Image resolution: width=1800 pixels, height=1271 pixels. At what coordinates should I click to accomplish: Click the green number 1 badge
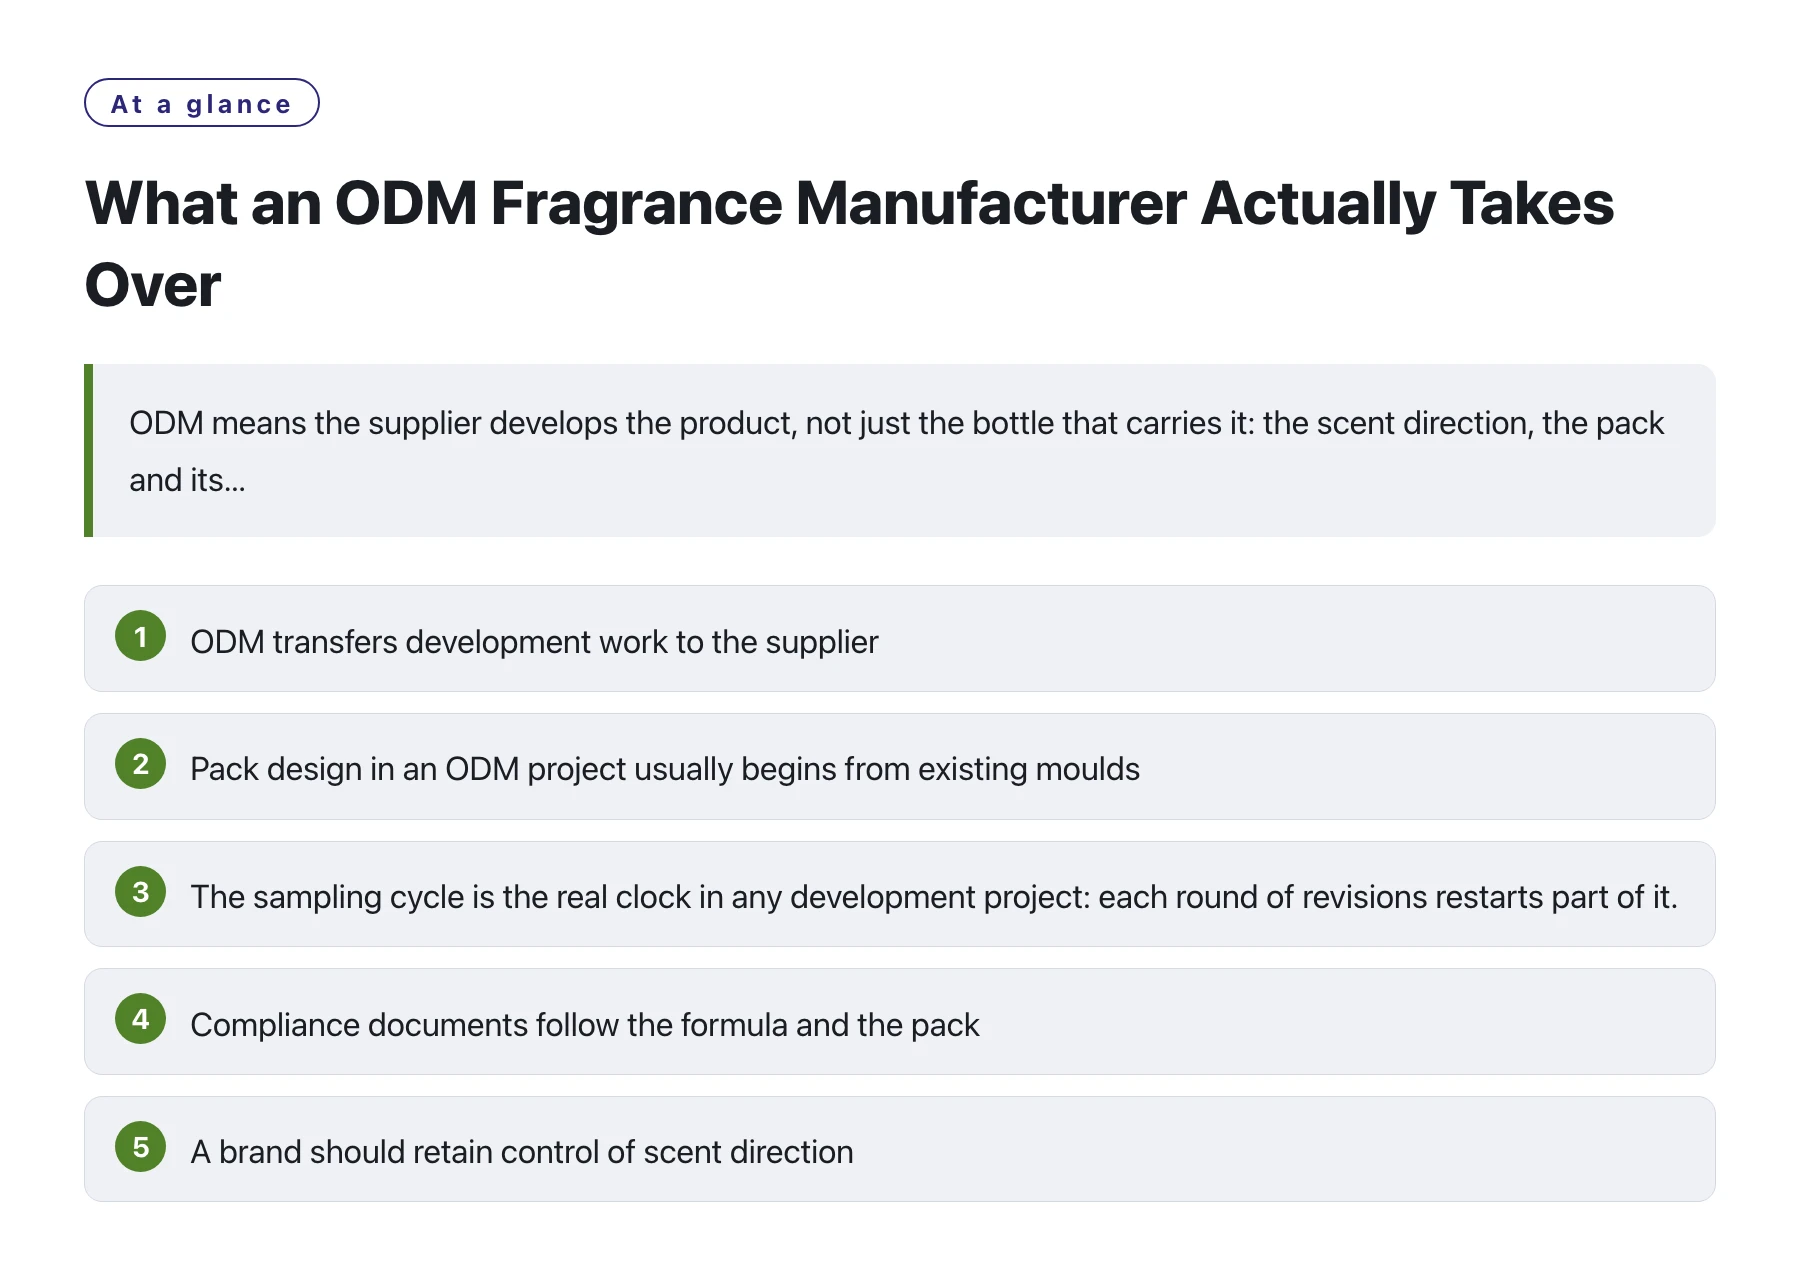tap(140, 636)
